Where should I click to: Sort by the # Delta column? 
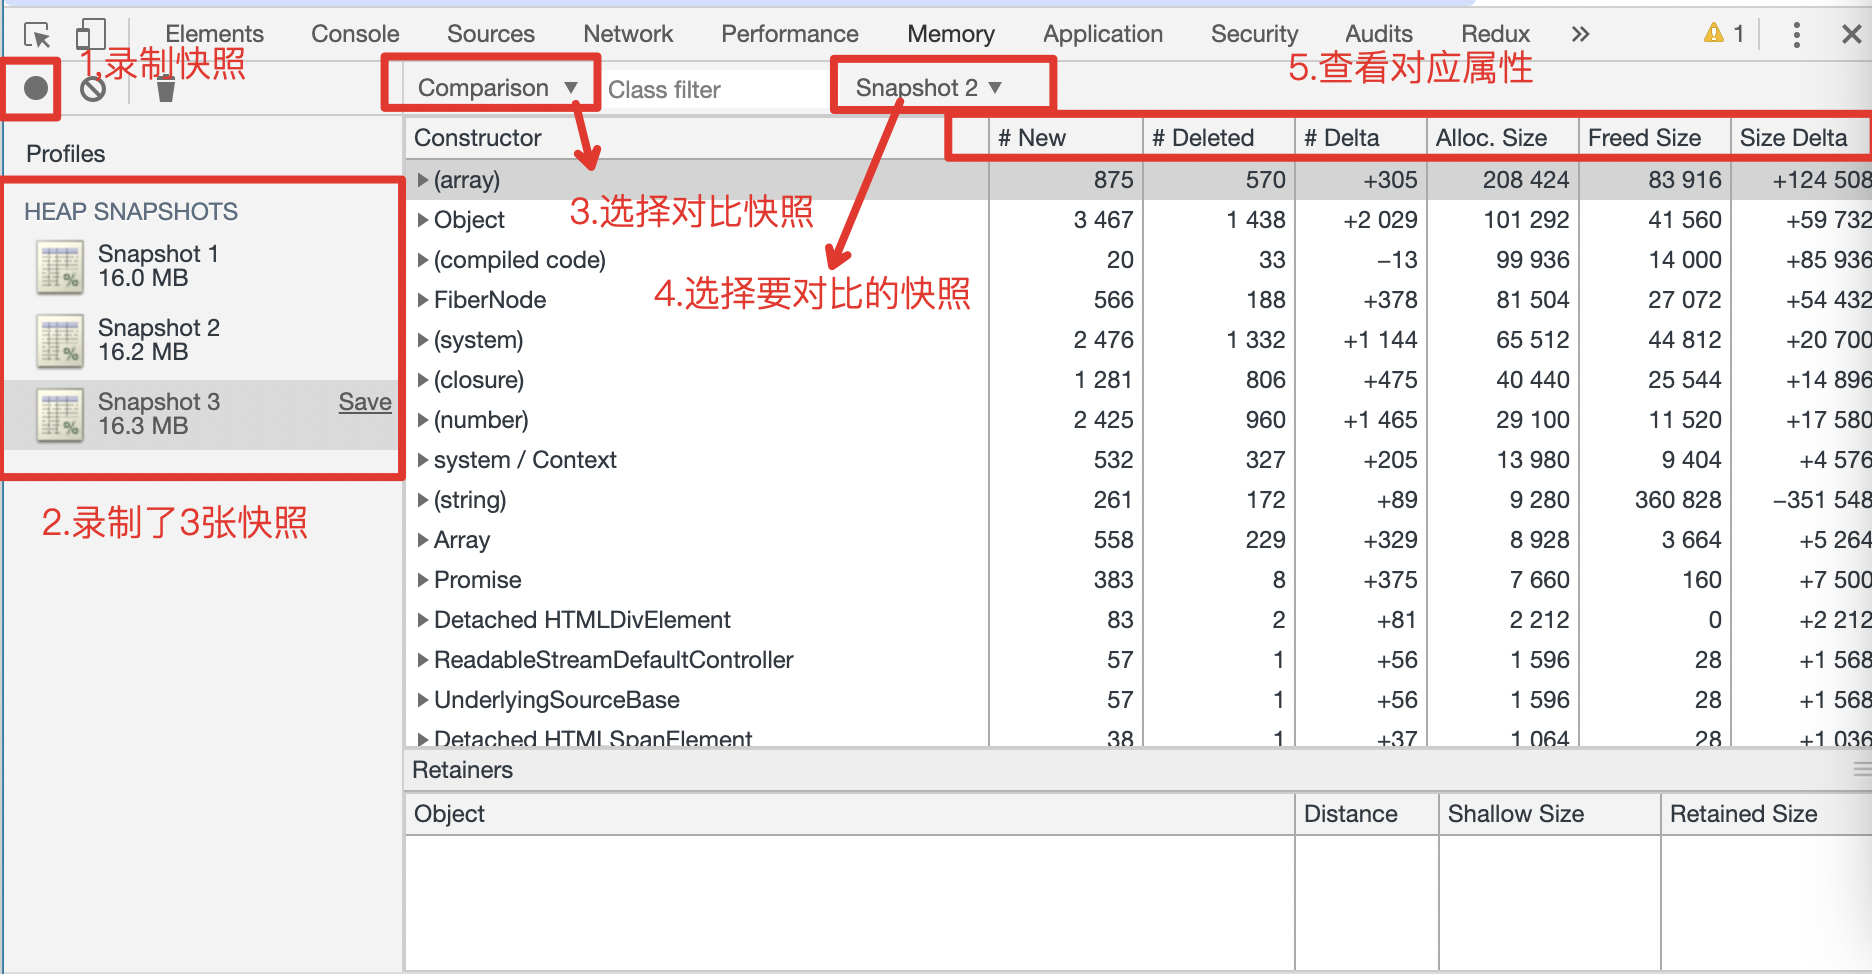[x=1361, y=138]
